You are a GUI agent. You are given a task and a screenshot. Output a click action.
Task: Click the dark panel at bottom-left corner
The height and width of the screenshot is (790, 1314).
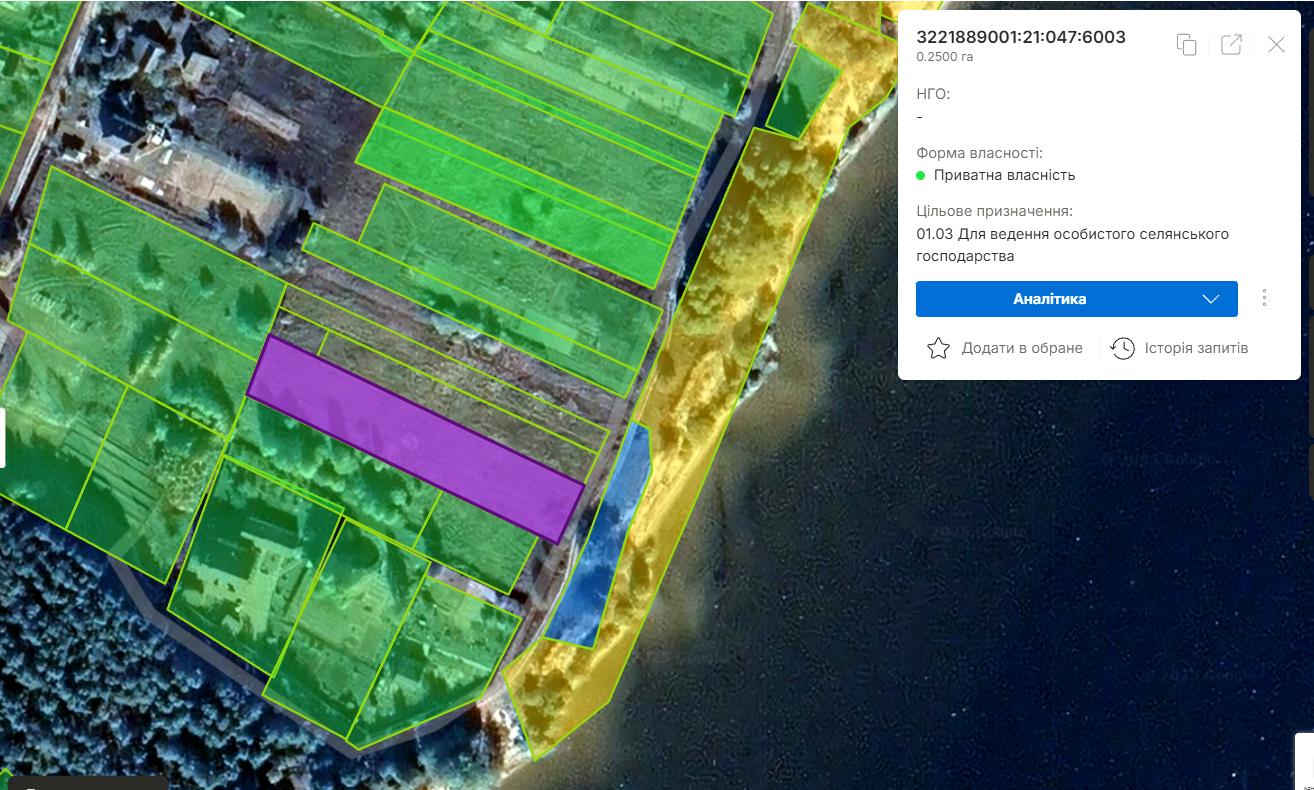click(85, 782)
